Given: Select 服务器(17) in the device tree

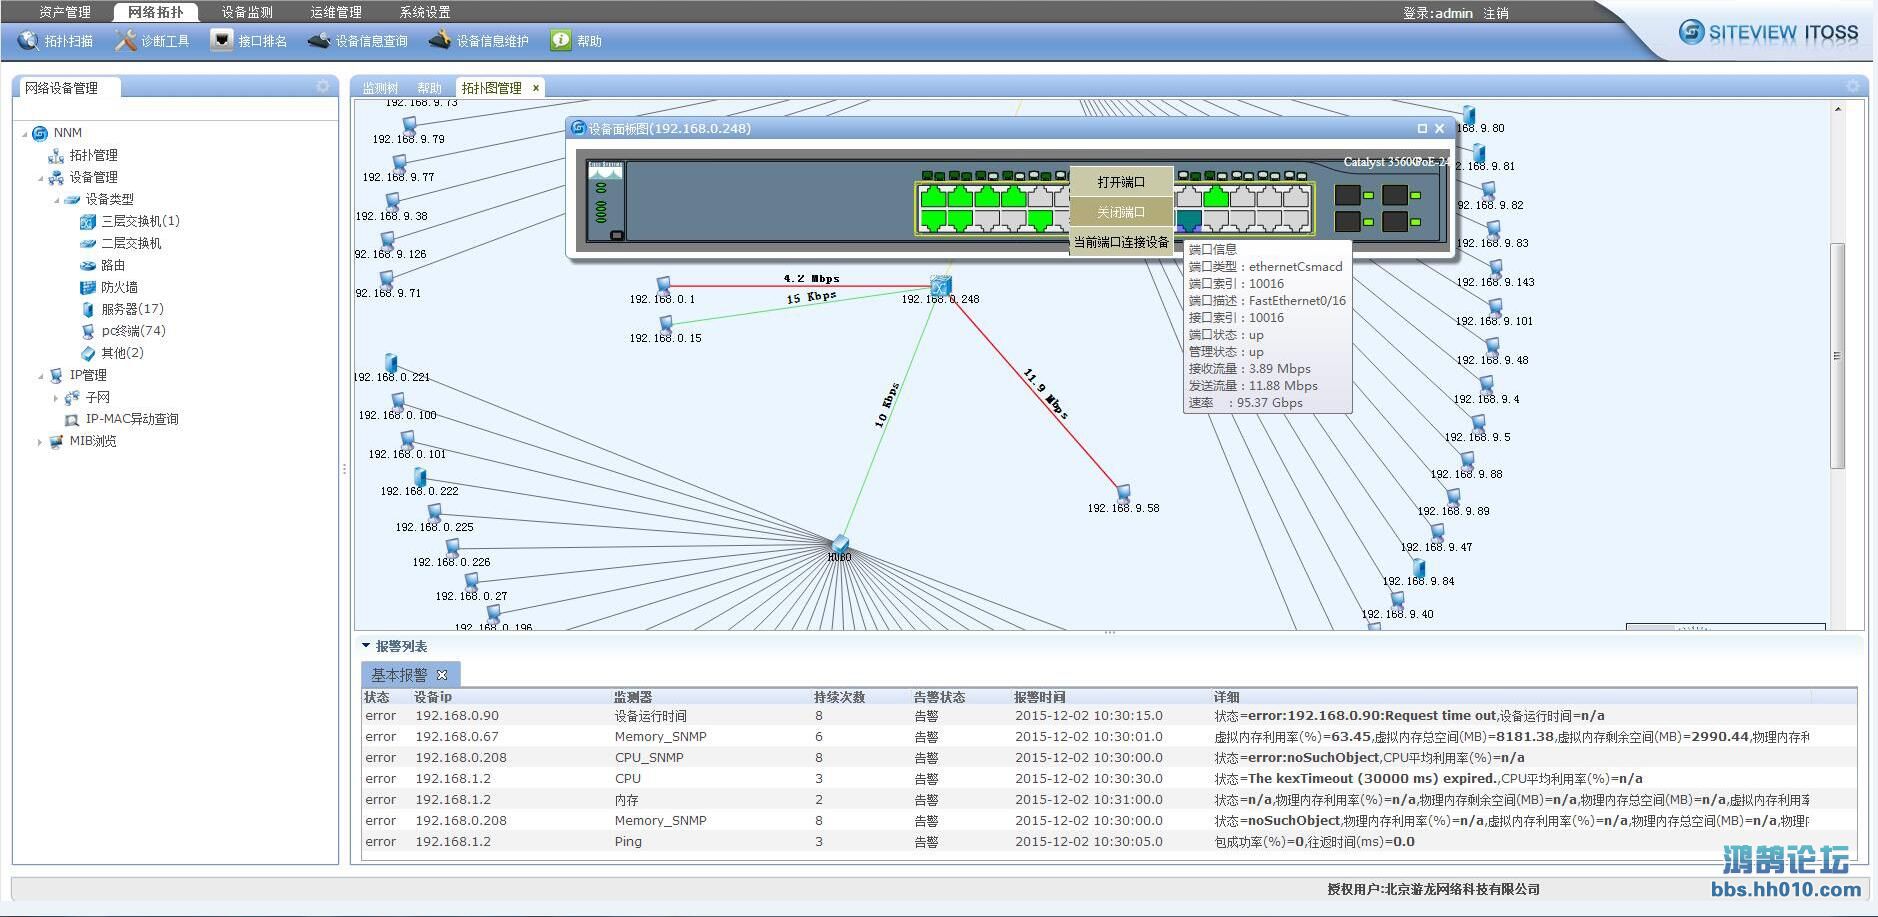Looking at the screenshot, I should [x=132, y=309].
